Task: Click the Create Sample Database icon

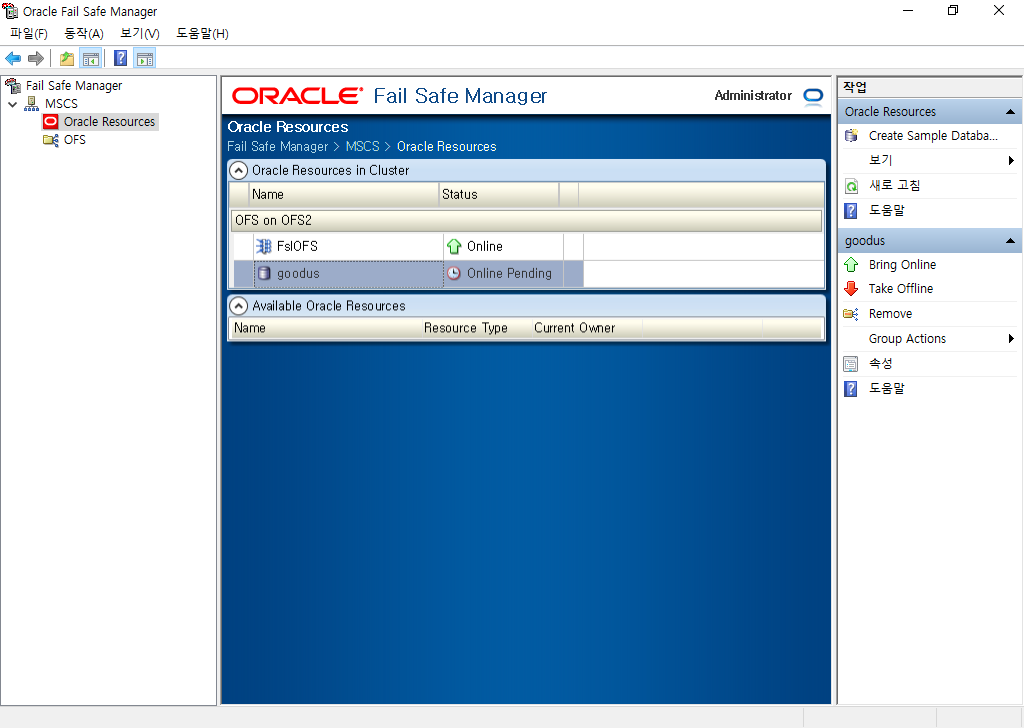Action: click(851, 135)
